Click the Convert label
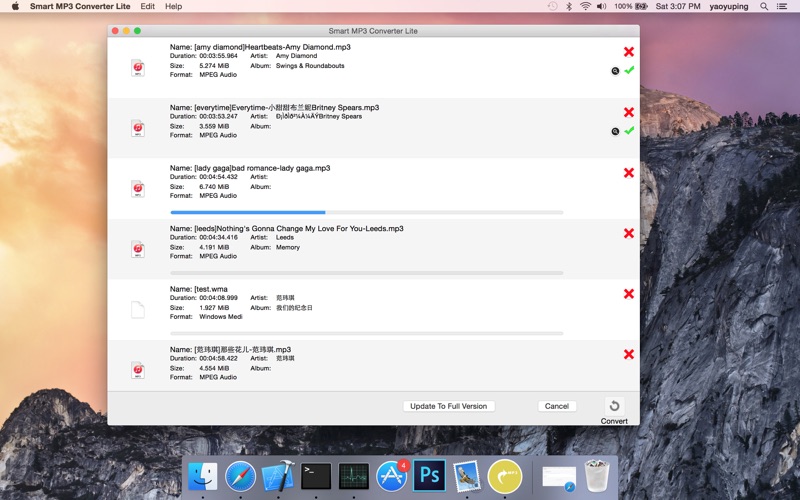The height and width of the screenshot is (500, 800). 614,421
